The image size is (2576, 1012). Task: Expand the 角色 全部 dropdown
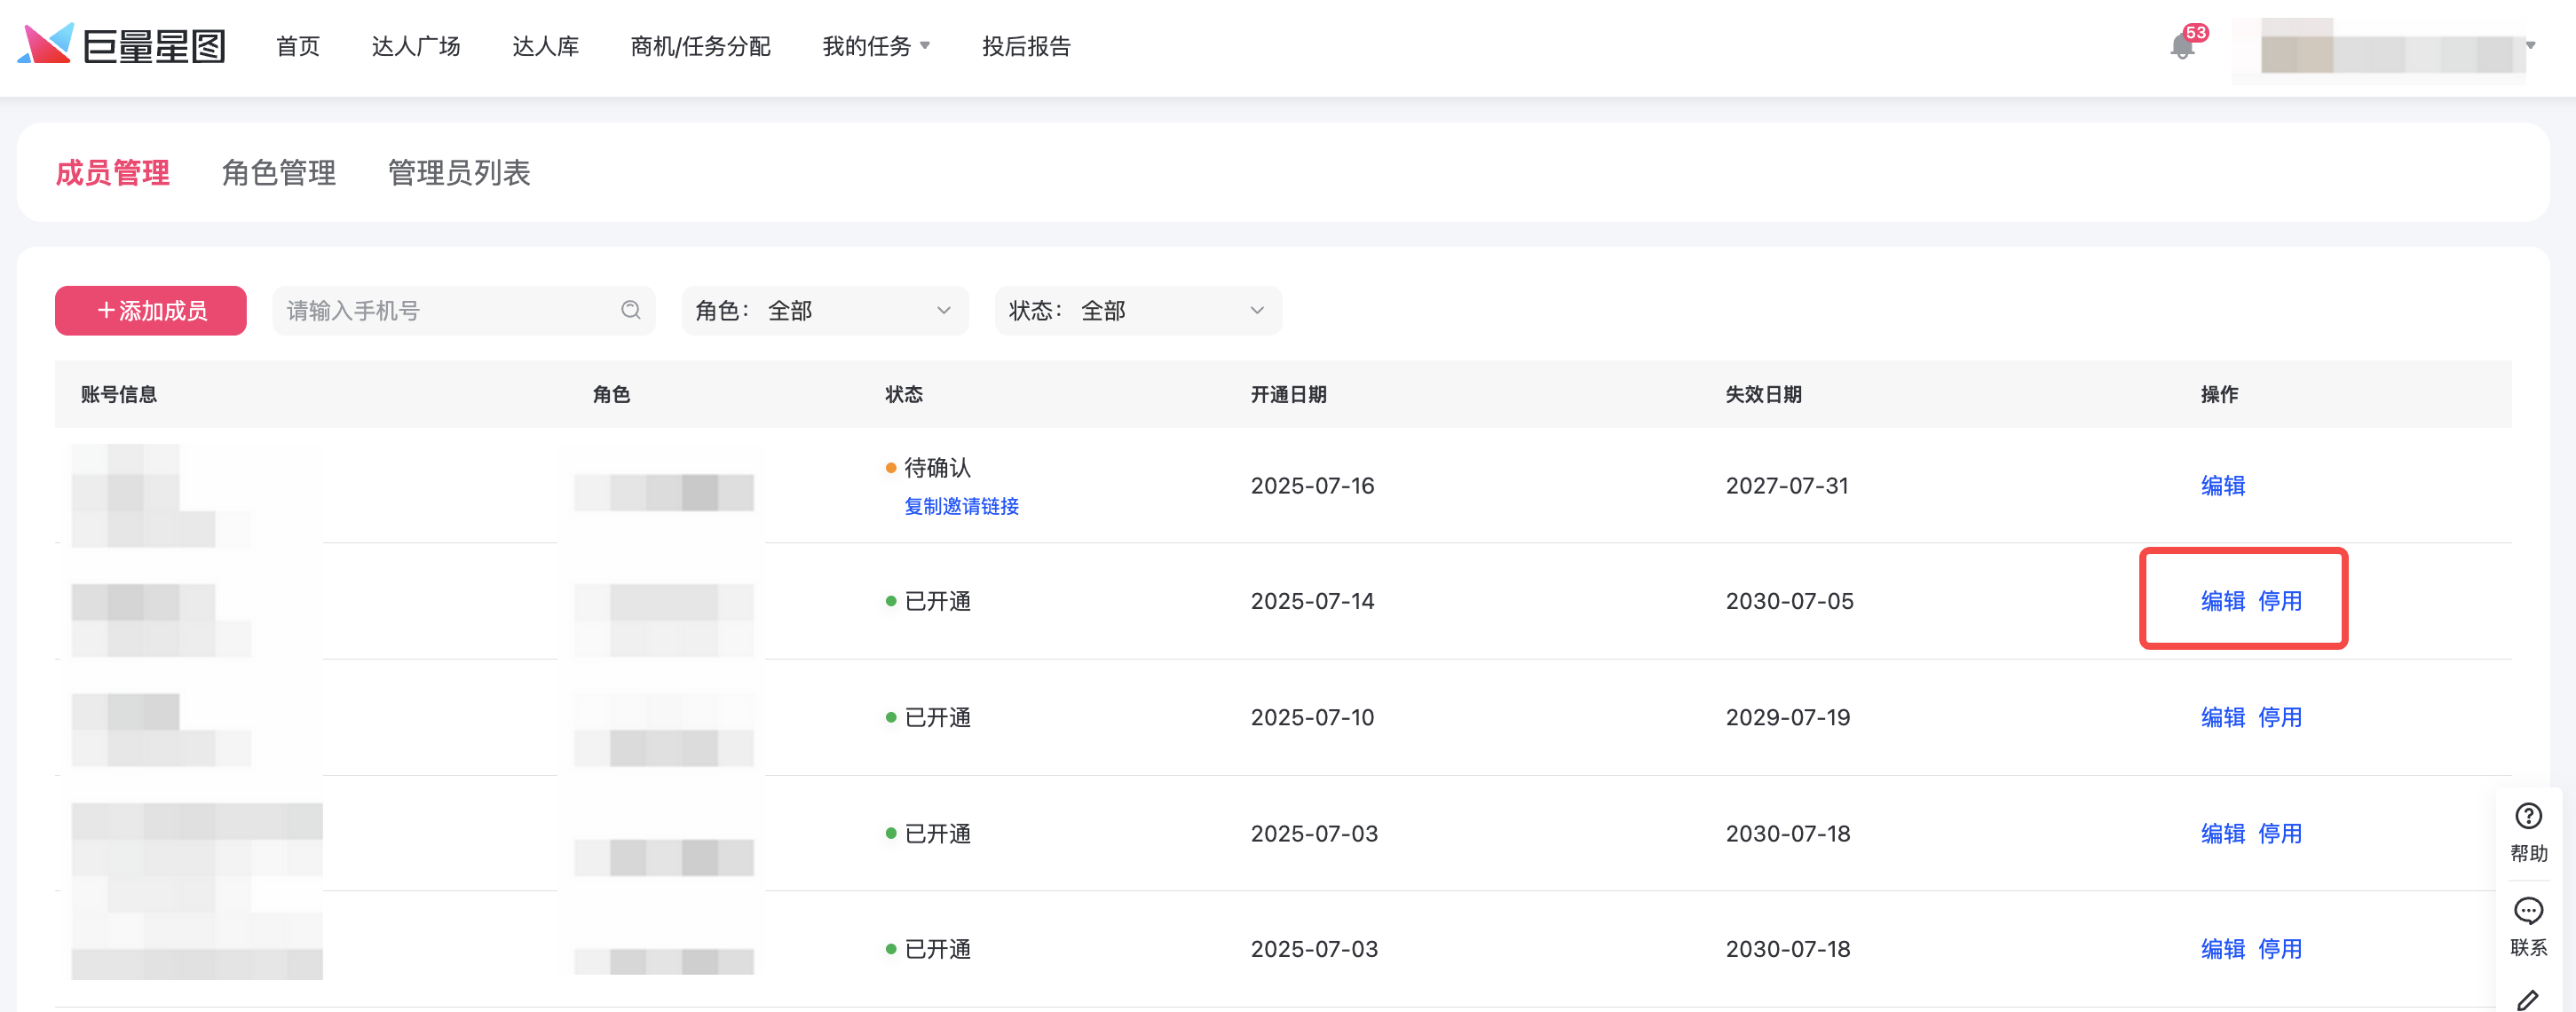coord(824,310)
